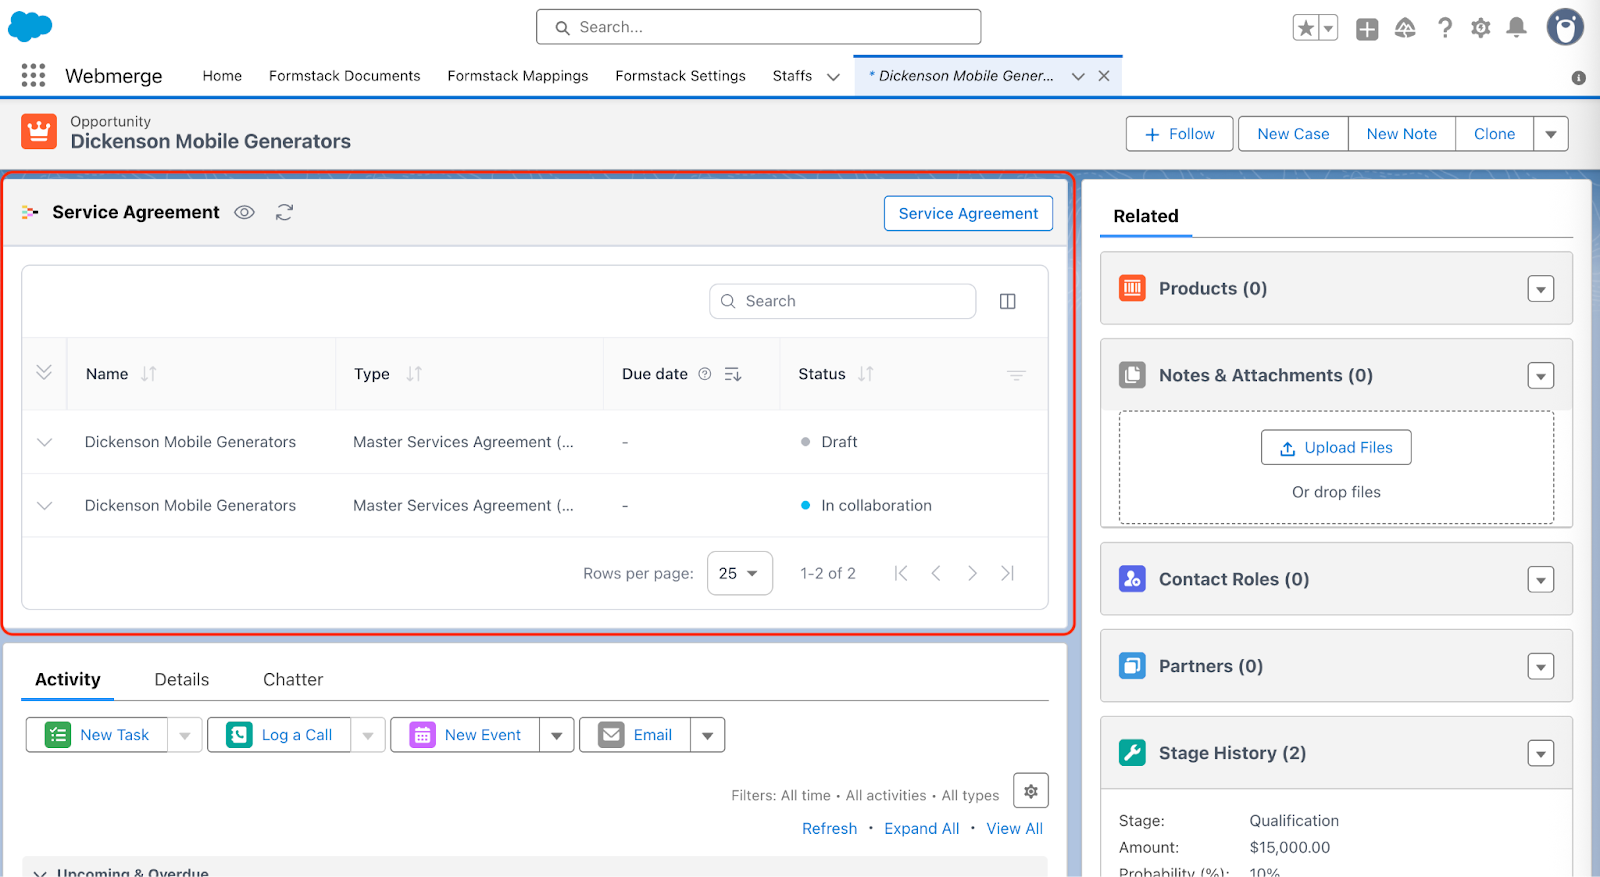Expand the Draft agreement row
Viewport: 1600px width, 877px height.
click(x=44, y=442)
